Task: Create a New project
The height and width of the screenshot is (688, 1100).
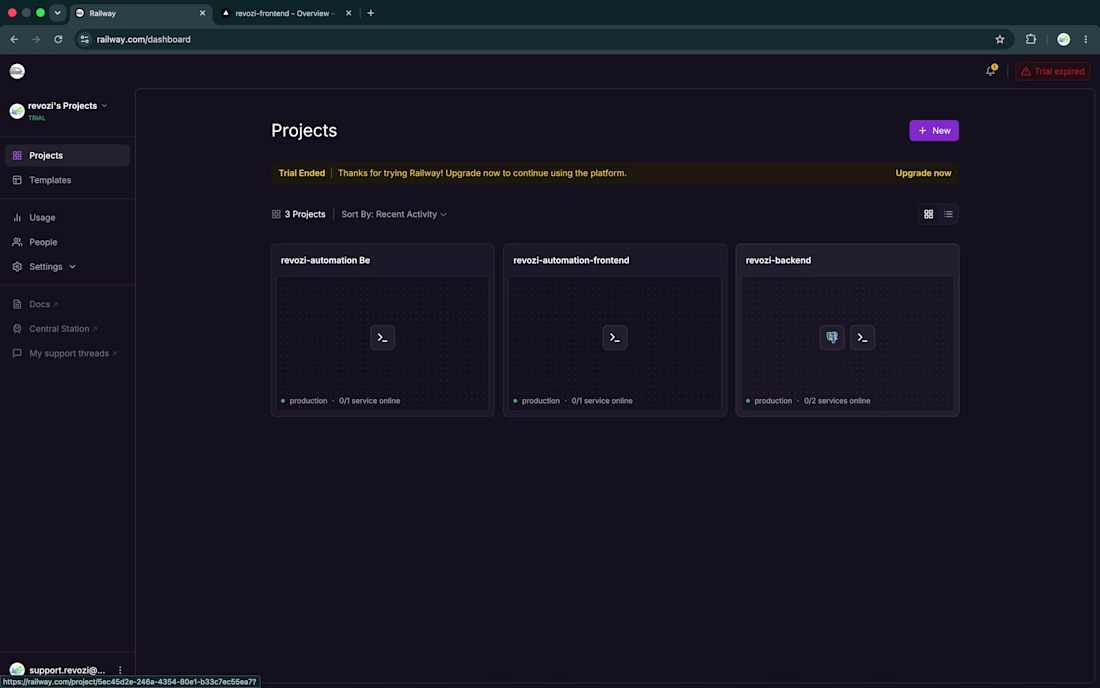Action: tap(934, 130)
